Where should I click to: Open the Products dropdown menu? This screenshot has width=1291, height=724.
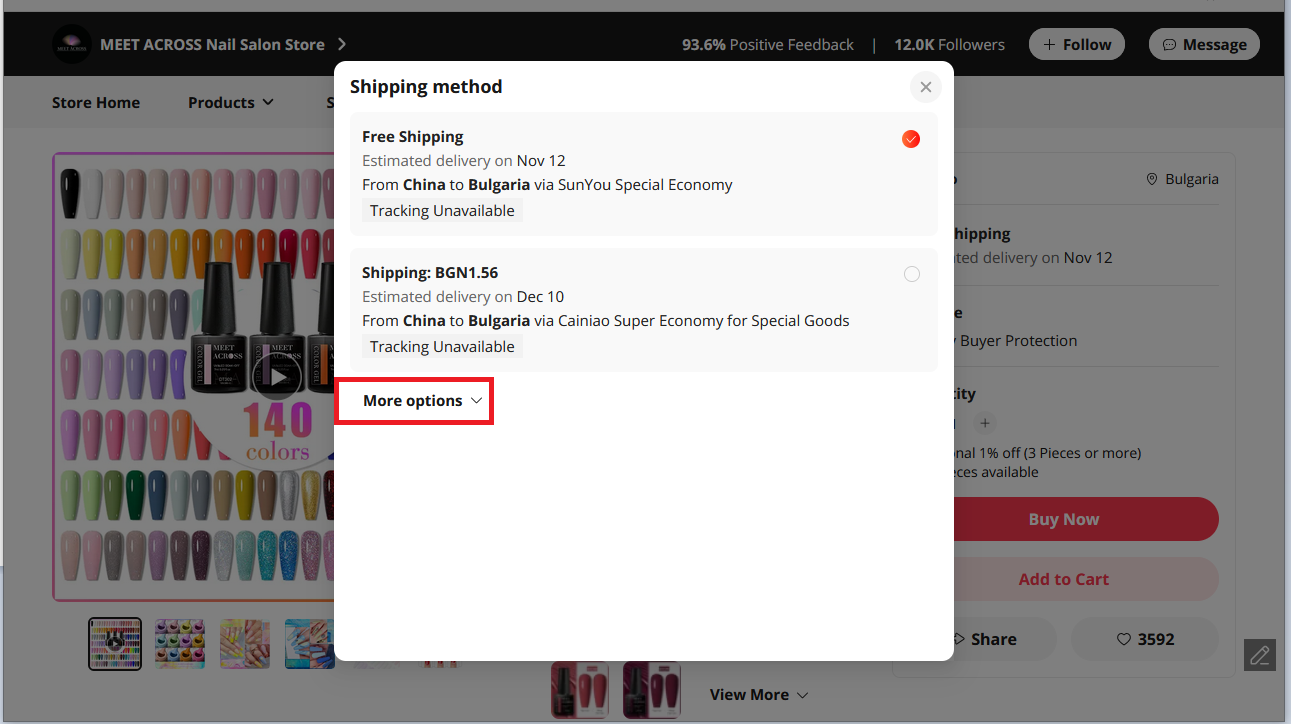[230, 102]
